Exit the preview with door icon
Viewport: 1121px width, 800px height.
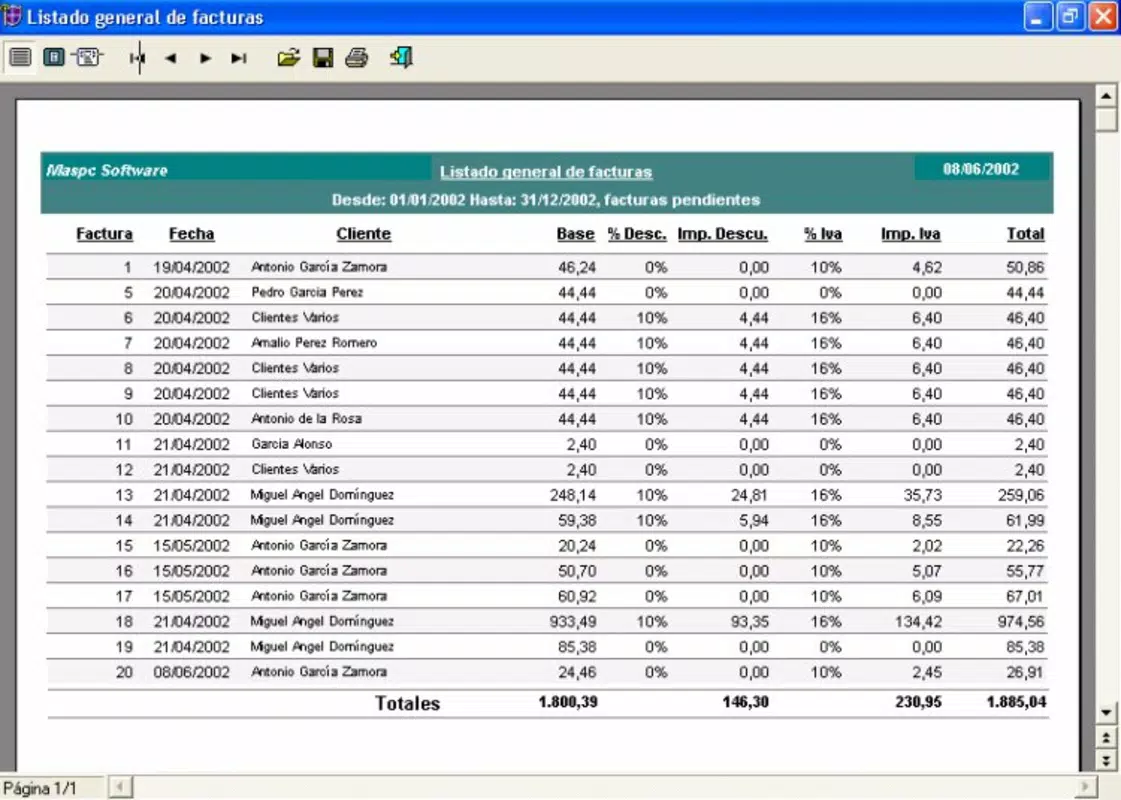coord(401,57)
